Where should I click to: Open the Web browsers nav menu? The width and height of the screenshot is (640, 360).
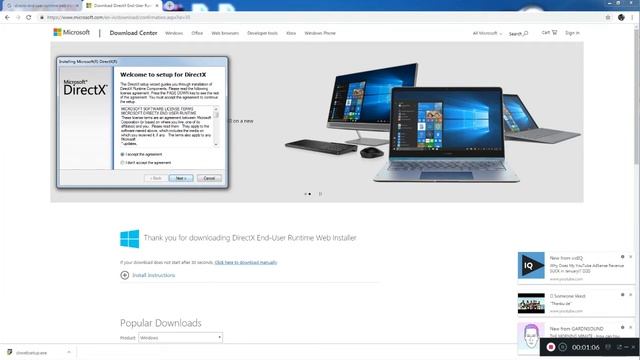click(225, 33)
